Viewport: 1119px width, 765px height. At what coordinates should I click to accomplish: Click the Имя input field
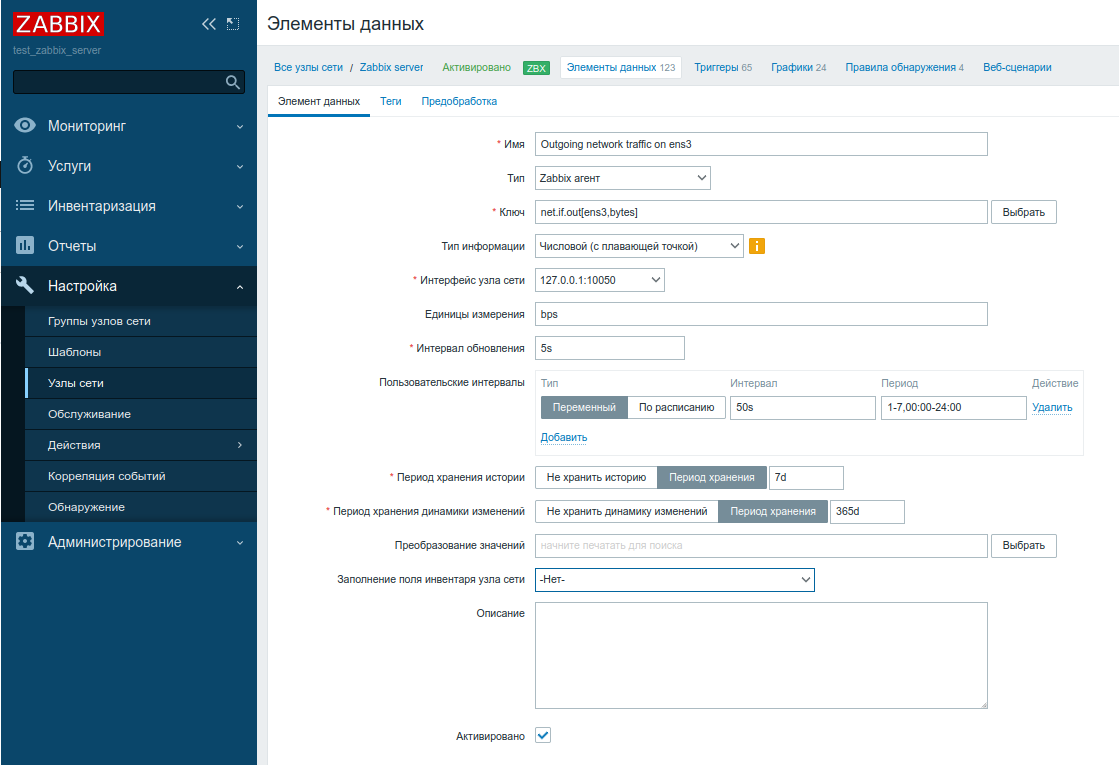tap(761, 144)
